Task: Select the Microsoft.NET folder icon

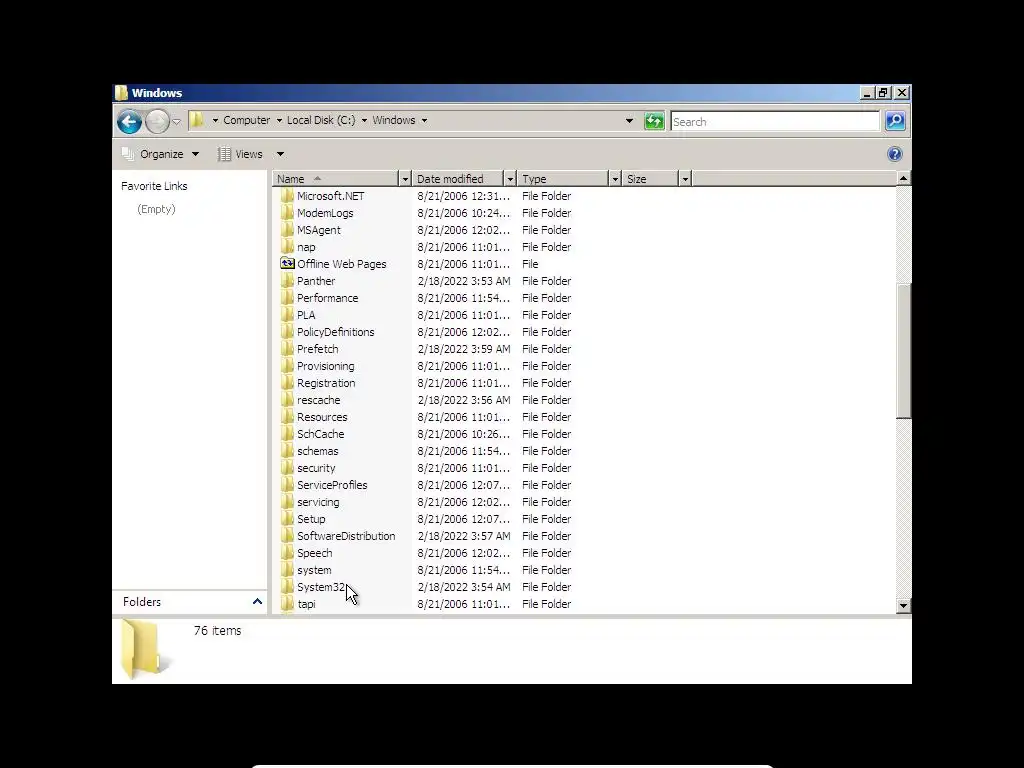Action: pos(287,196)
